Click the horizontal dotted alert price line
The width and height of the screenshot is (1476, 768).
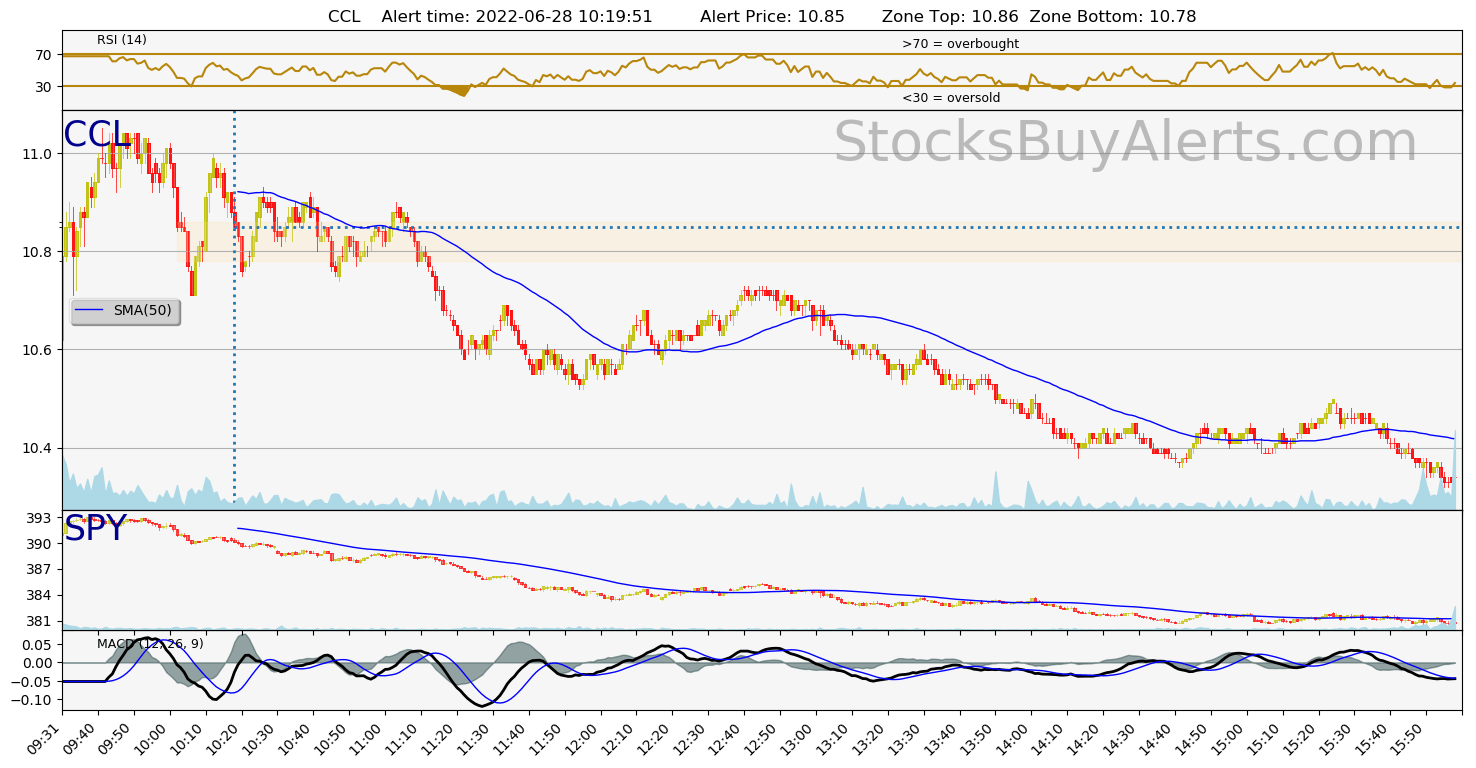tap(847, 227)
